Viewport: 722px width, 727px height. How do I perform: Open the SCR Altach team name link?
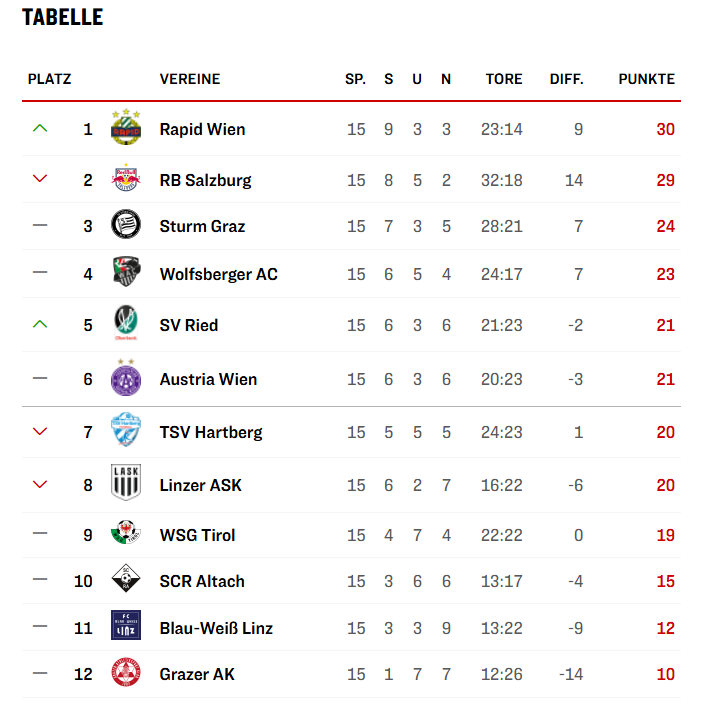pos(202,581)
